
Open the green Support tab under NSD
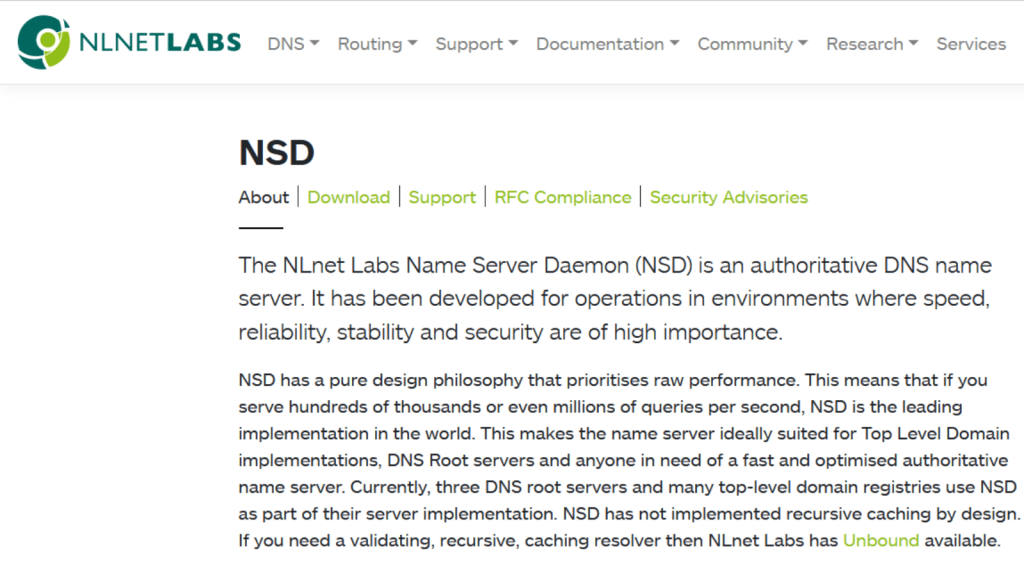[x=442, y=197]
